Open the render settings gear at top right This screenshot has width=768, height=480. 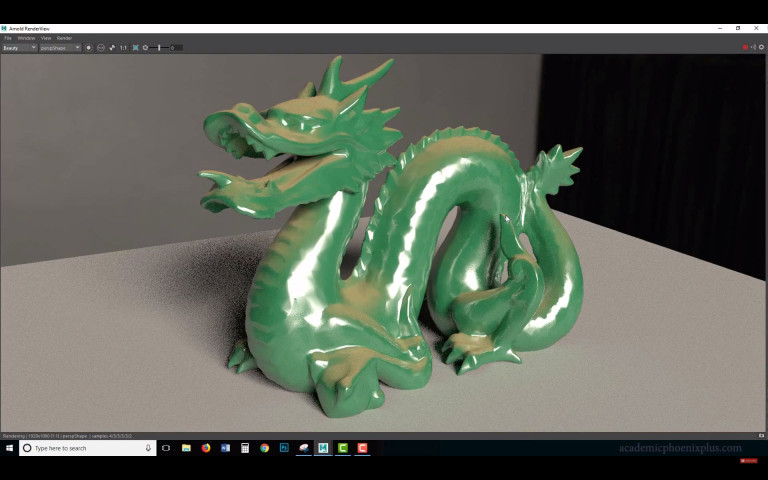[762, 47]
